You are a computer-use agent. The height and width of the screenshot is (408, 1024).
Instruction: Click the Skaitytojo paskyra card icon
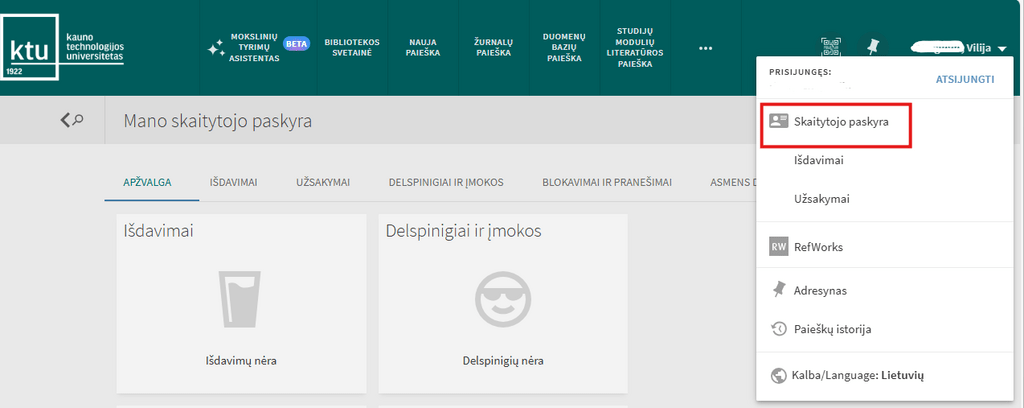778,121
